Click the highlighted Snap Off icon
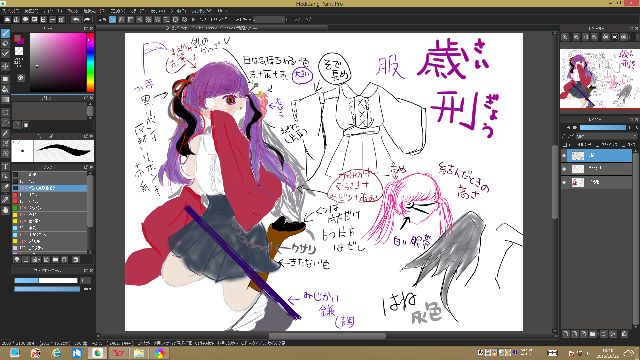 click(112, 19)
